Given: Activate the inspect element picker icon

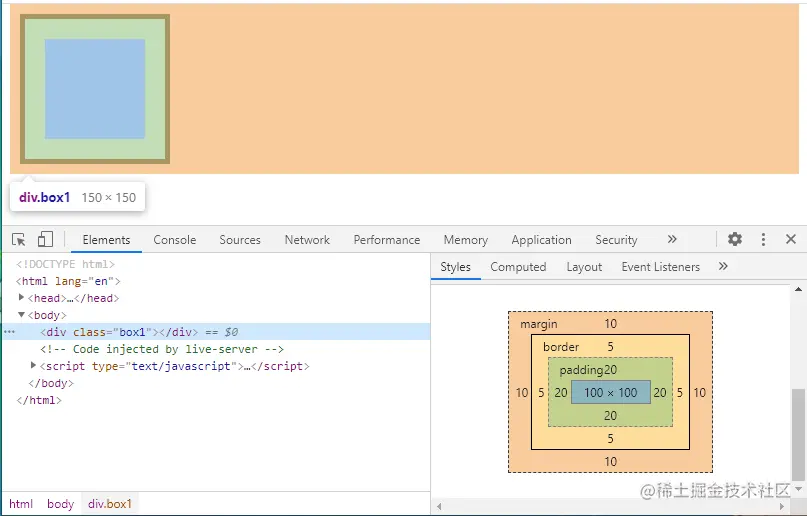Looking at the screenshot, I should [x=19, y=239].
